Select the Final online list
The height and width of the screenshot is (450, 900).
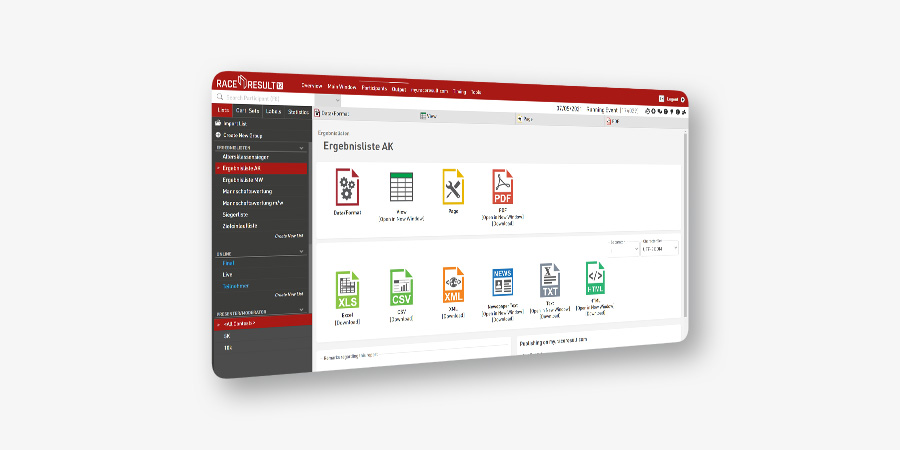228,263
